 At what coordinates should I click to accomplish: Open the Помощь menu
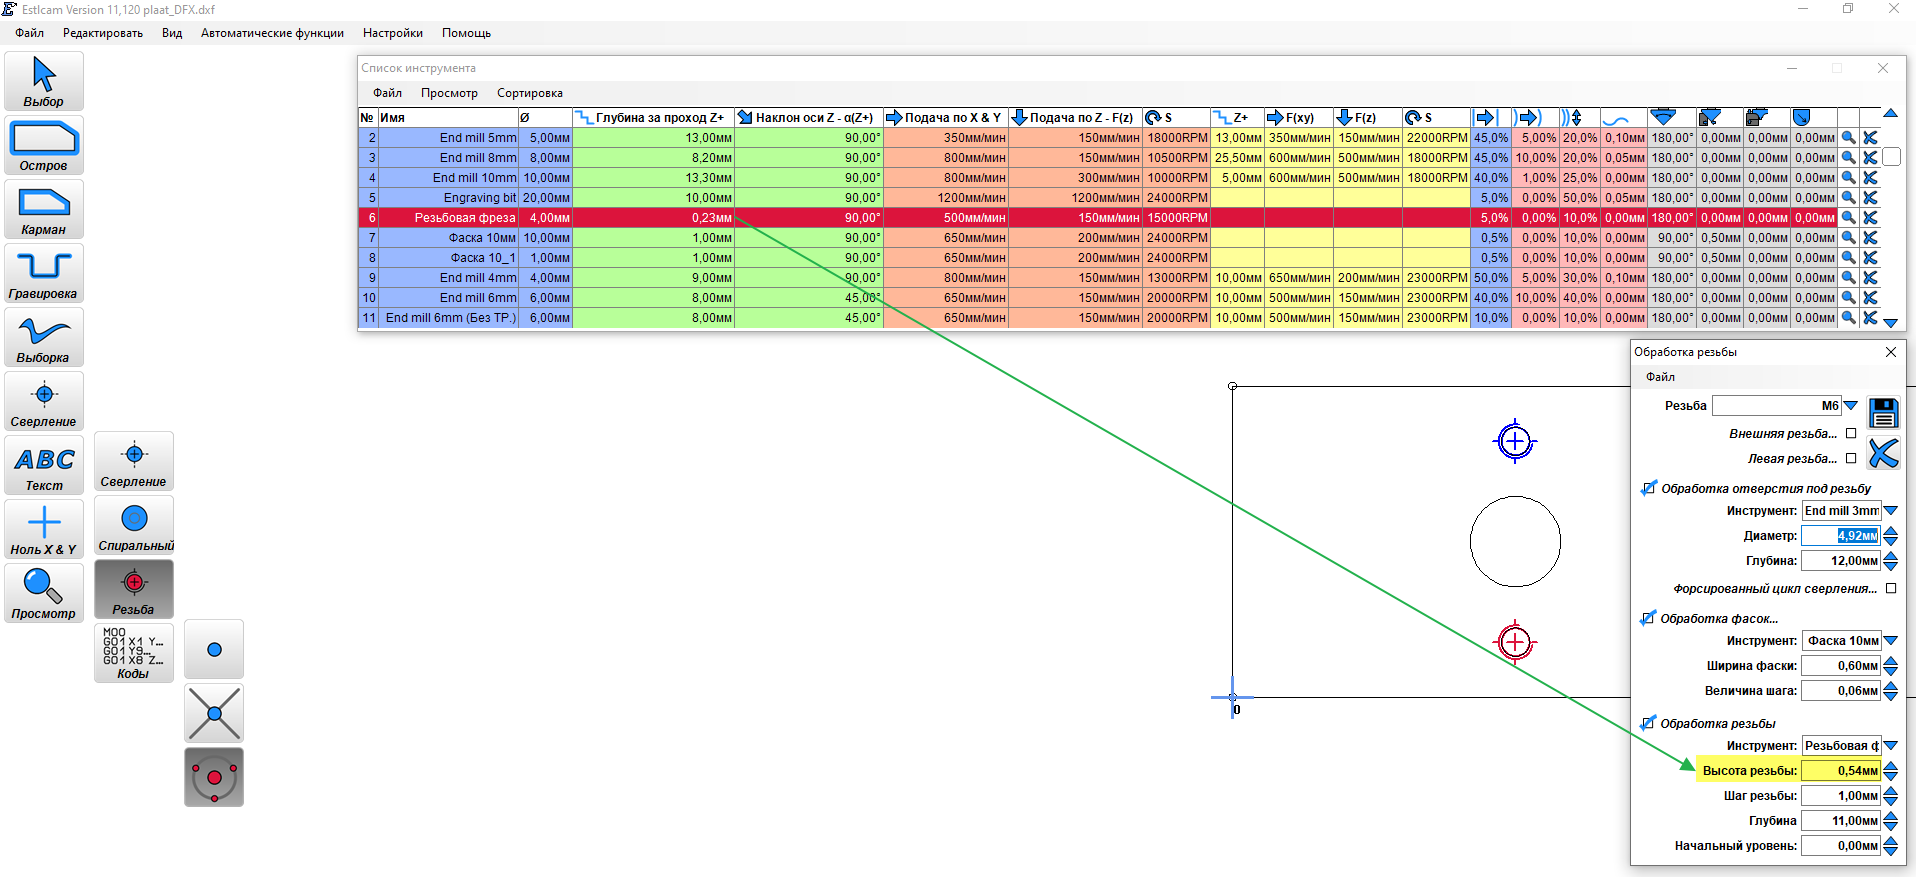click(x=466, y=33)
